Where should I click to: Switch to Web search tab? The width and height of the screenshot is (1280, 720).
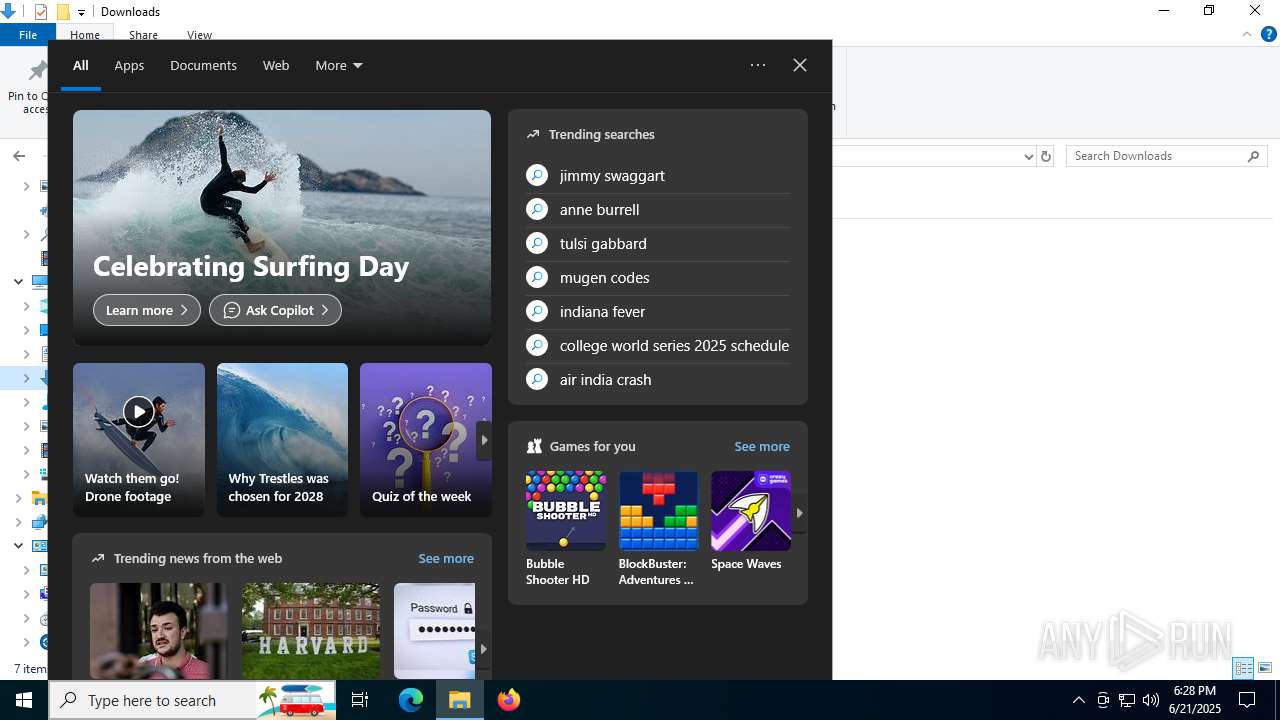coord(276,65)
